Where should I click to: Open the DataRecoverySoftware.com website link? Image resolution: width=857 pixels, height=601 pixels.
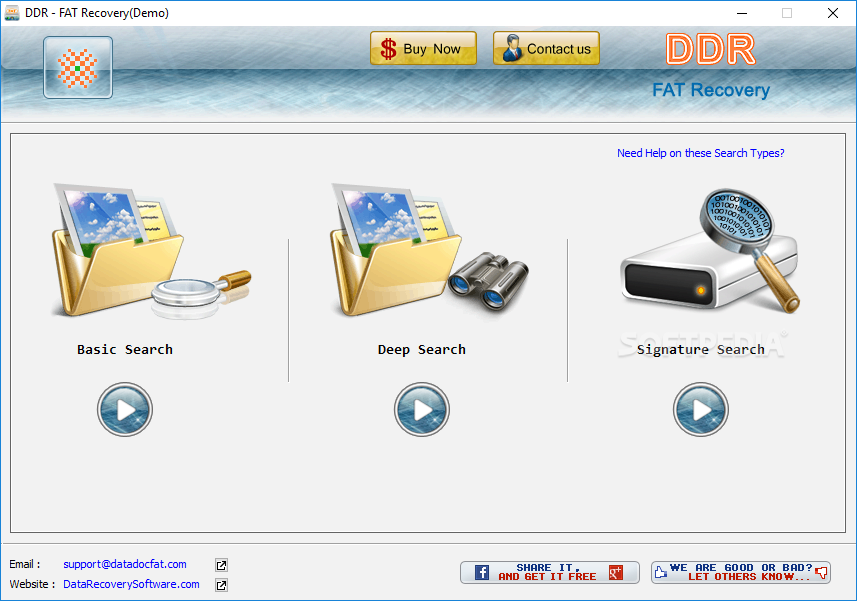point(131,584)
